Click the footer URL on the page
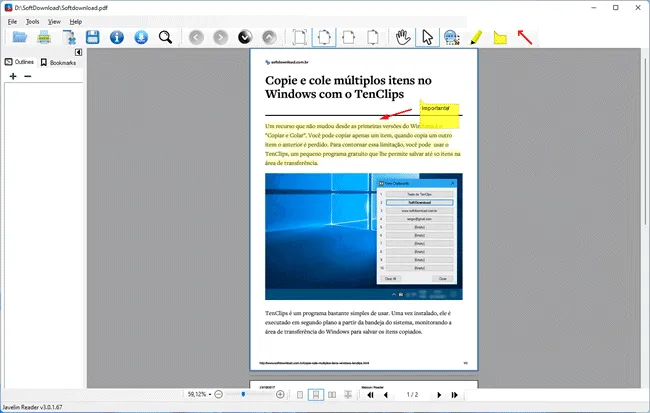This screenshot has width=650, height=413. pos(314,363)
